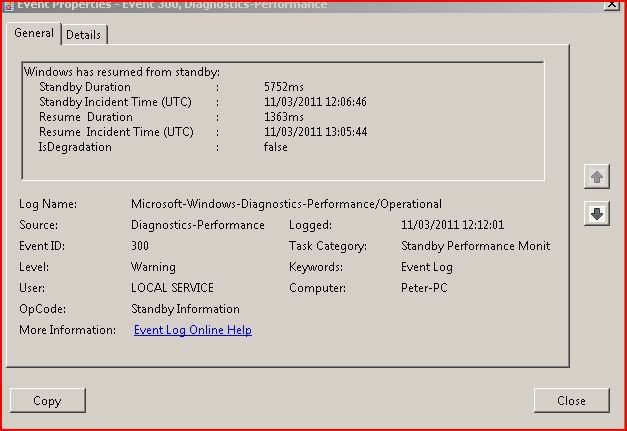Click the Computer label
627x431 pixels.
(317, 288)
